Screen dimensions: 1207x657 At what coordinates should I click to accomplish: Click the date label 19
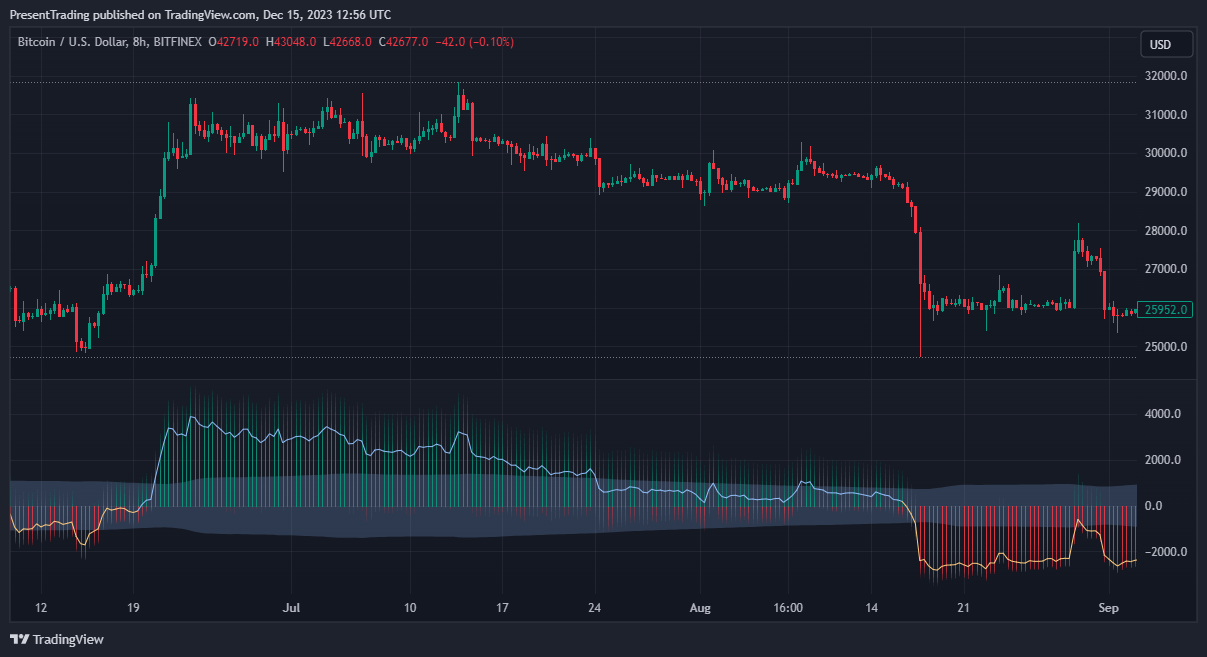click(x=135, y=607)
